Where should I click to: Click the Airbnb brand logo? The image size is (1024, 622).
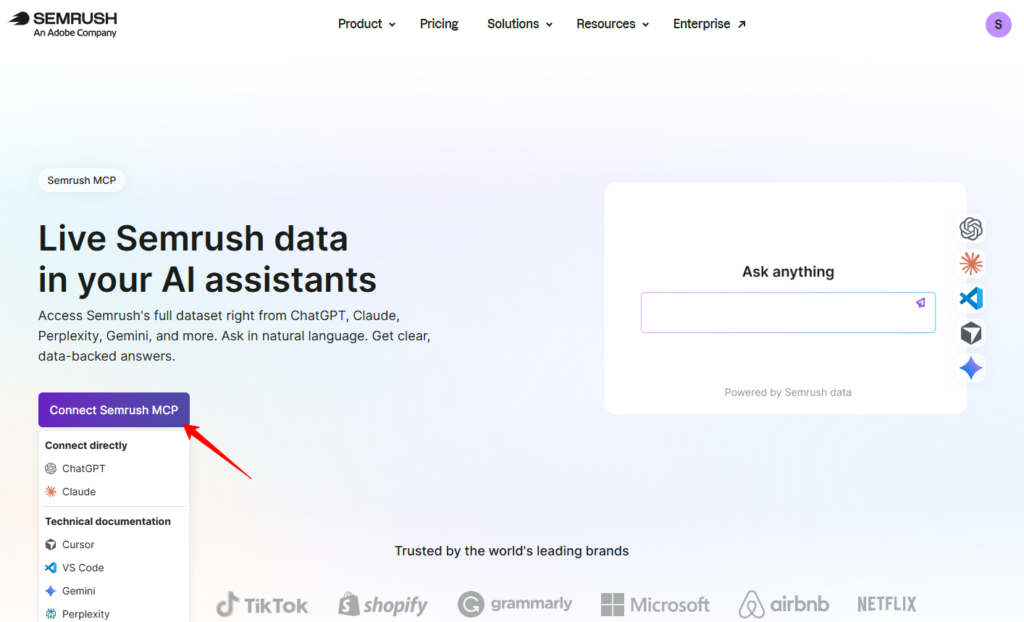pyautogui.click(x=784, y=604)
